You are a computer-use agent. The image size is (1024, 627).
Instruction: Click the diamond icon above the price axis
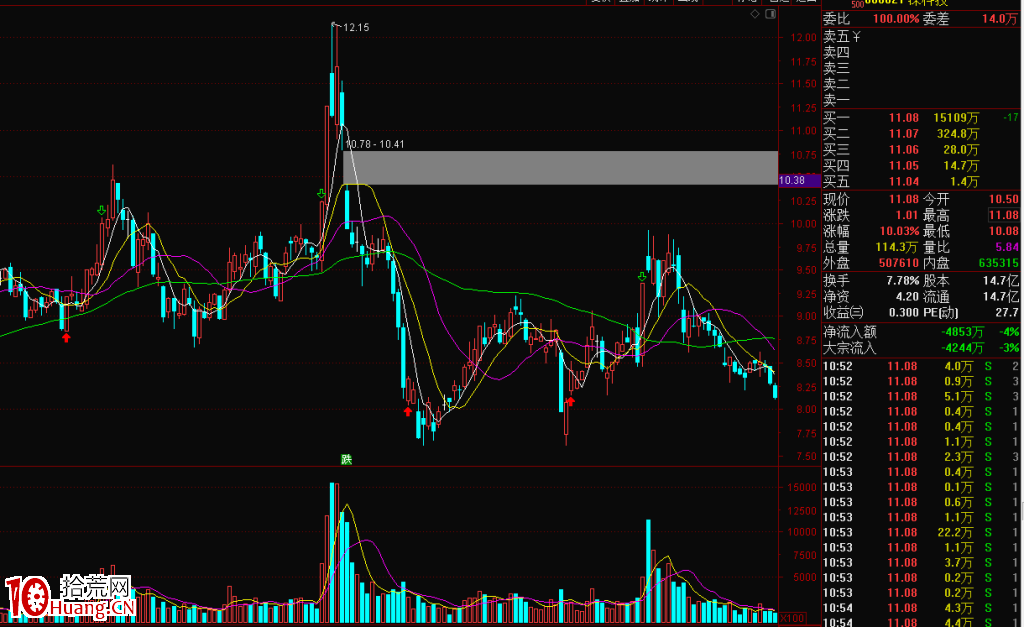coord(755,14)
